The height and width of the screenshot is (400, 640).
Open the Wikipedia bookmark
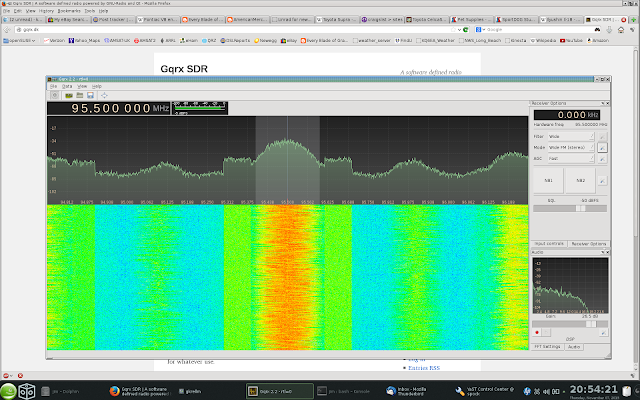543,40
